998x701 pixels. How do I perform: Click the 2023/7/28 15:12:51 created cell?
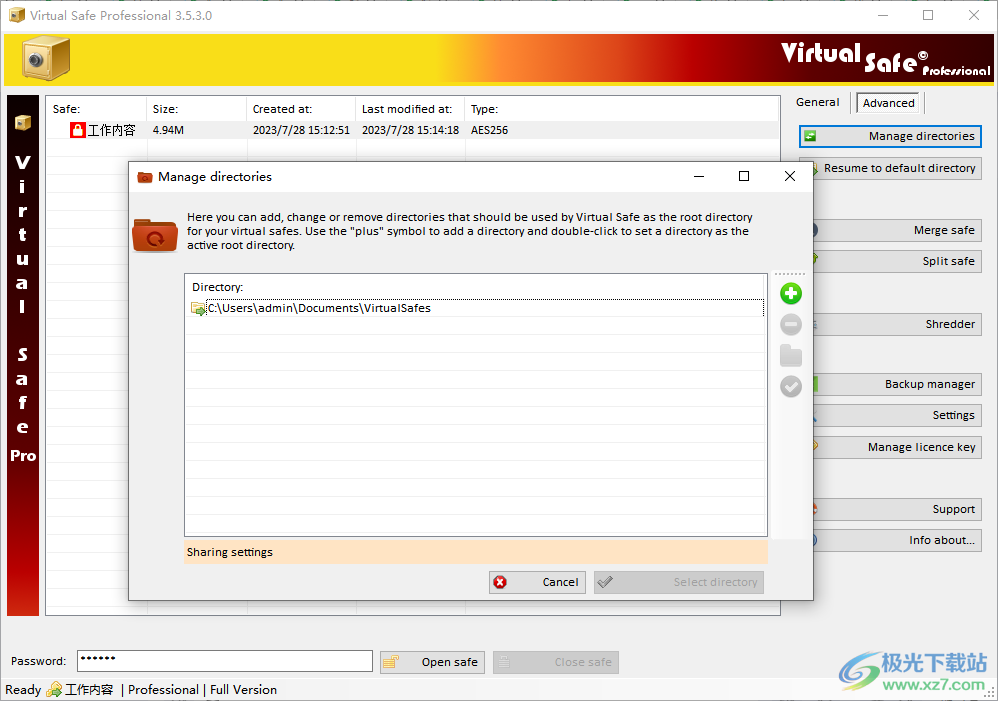301,130
